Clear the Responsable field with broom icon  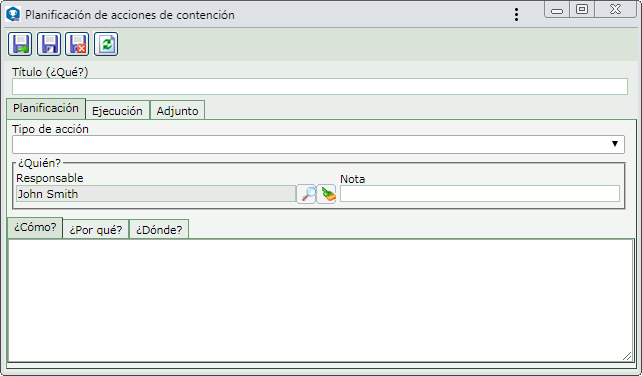pyautogui.click(x=327, y=194)
